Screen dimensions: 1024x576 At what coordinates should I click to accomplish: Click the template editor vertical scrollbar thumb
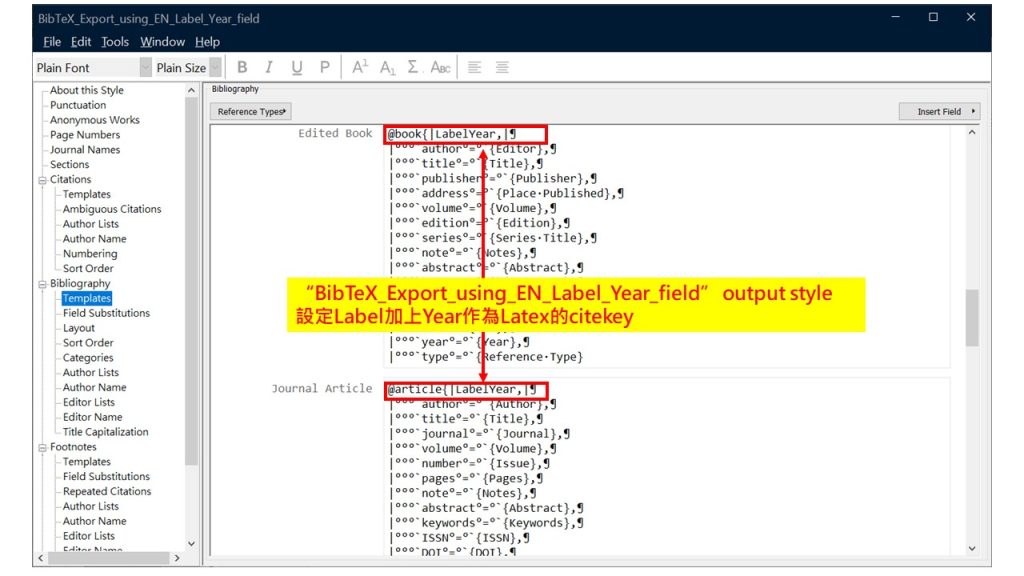pyautogui.click(x=972, y=317)
